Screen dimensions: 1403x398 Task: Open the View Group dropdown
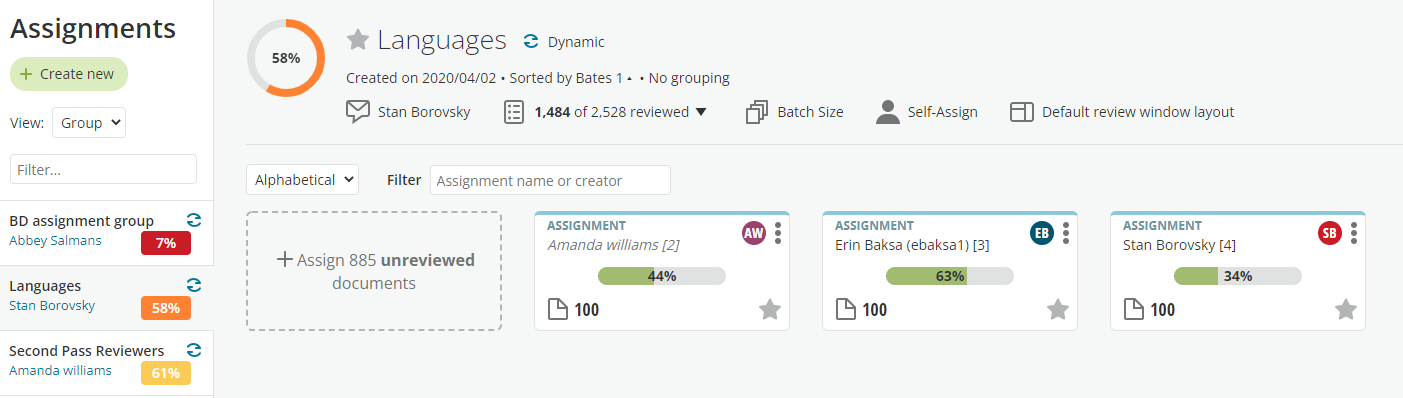point(88,122)
